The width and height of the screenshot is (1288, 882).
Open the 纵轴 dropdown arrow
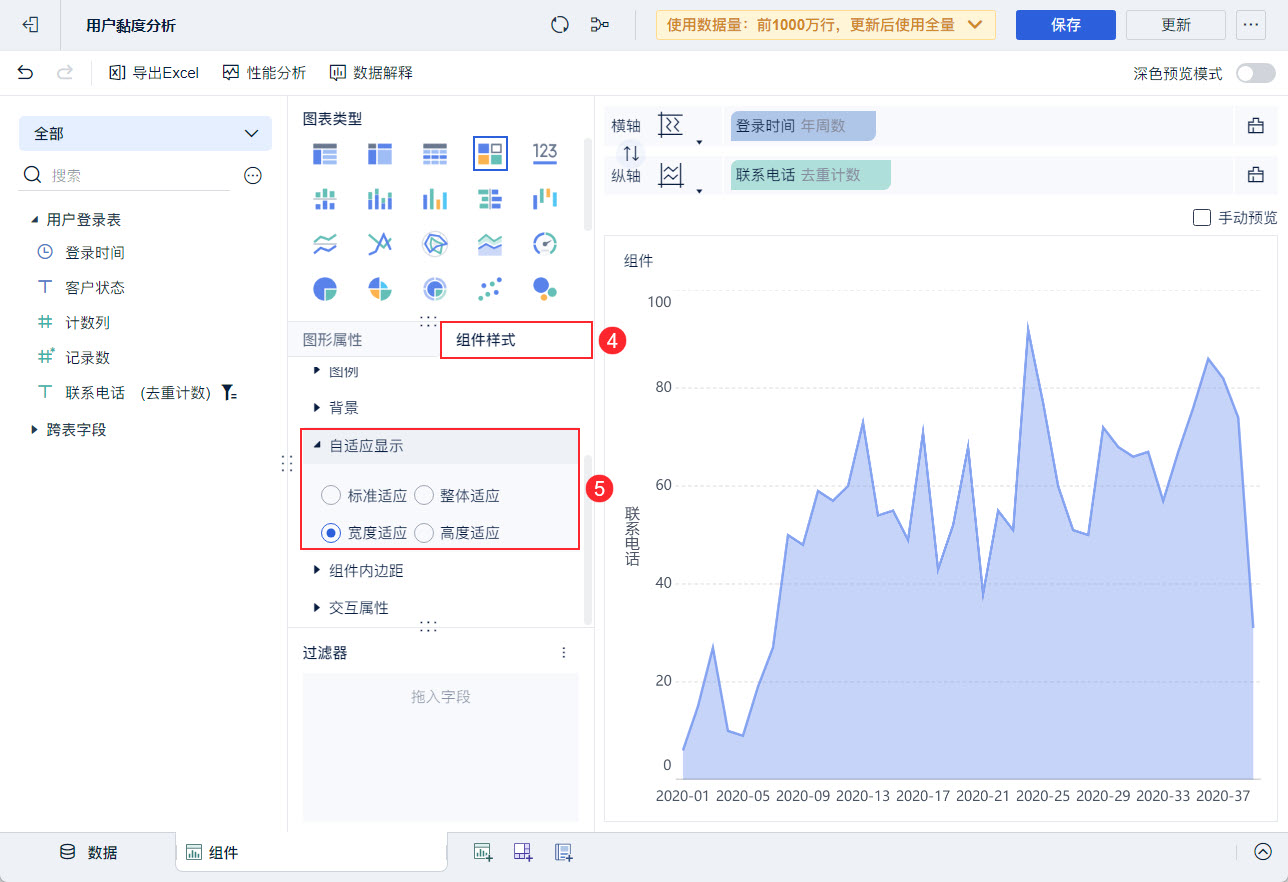[x=699, y=190]
